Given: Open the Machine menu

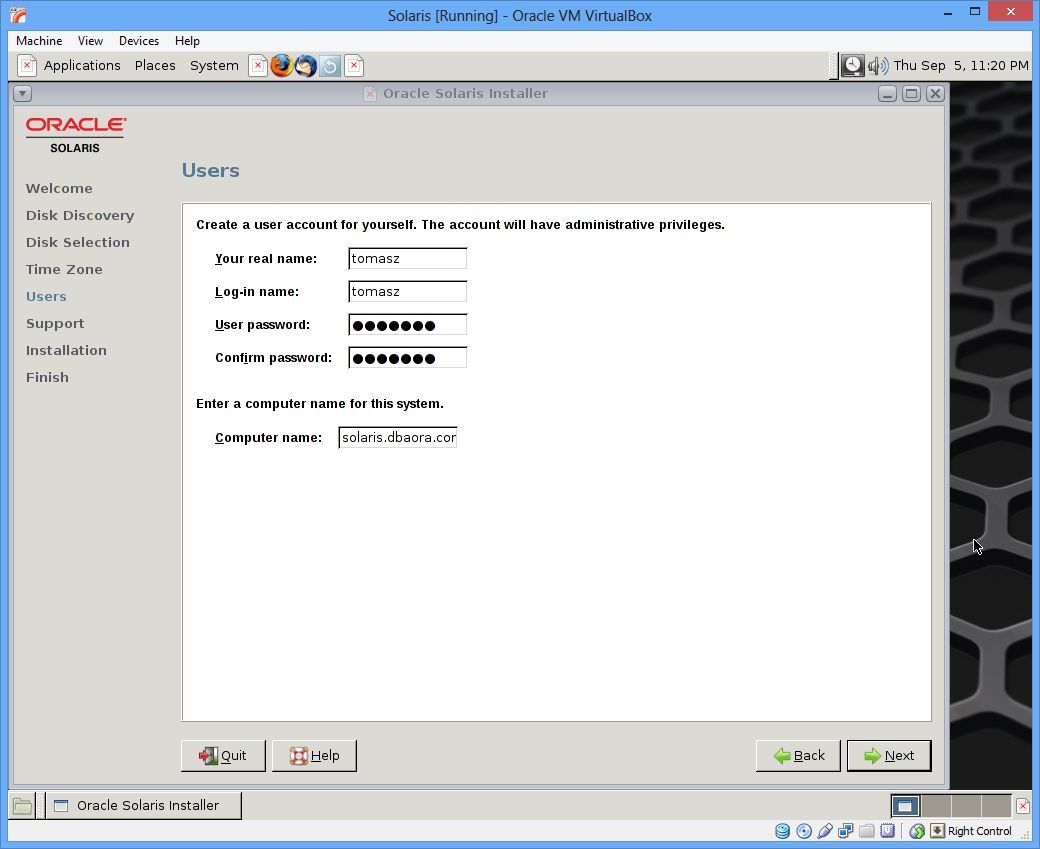Looking at the screenshot, I should [39, 41].
